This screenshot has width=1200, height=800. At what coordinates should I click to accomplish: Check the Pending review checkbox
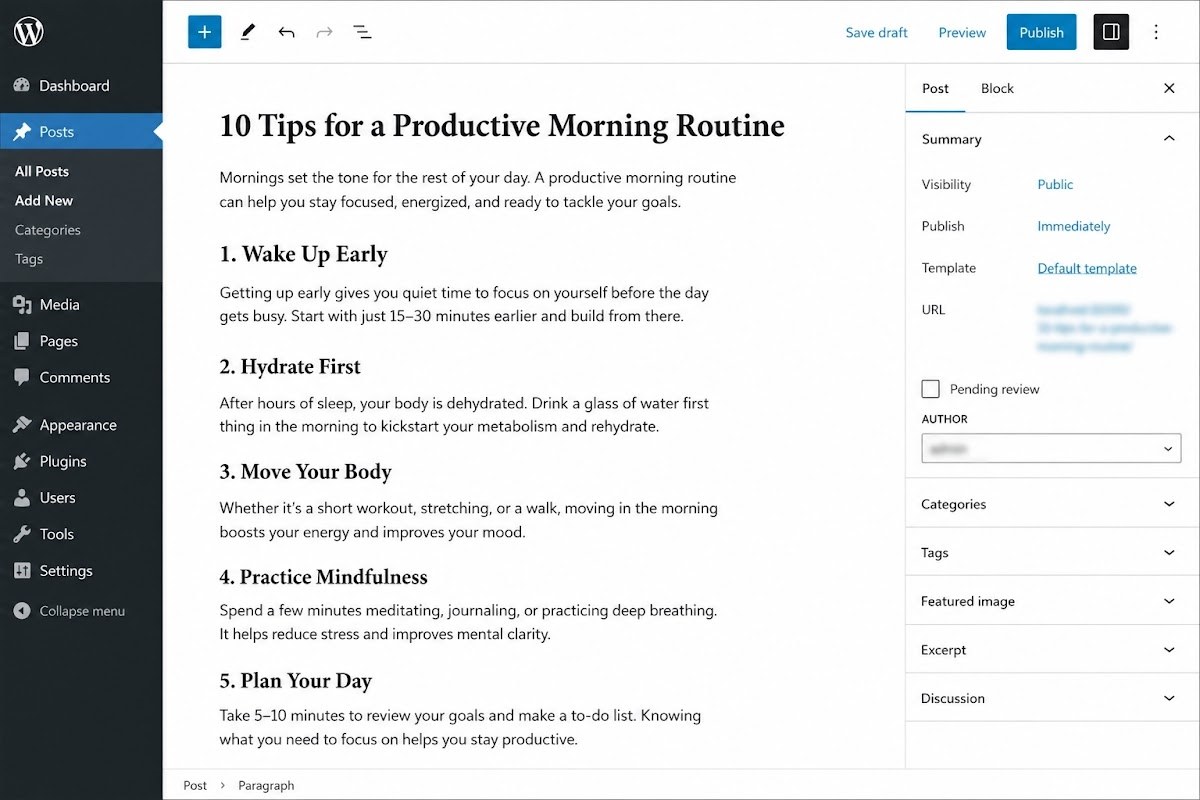[x=931, y=389]
